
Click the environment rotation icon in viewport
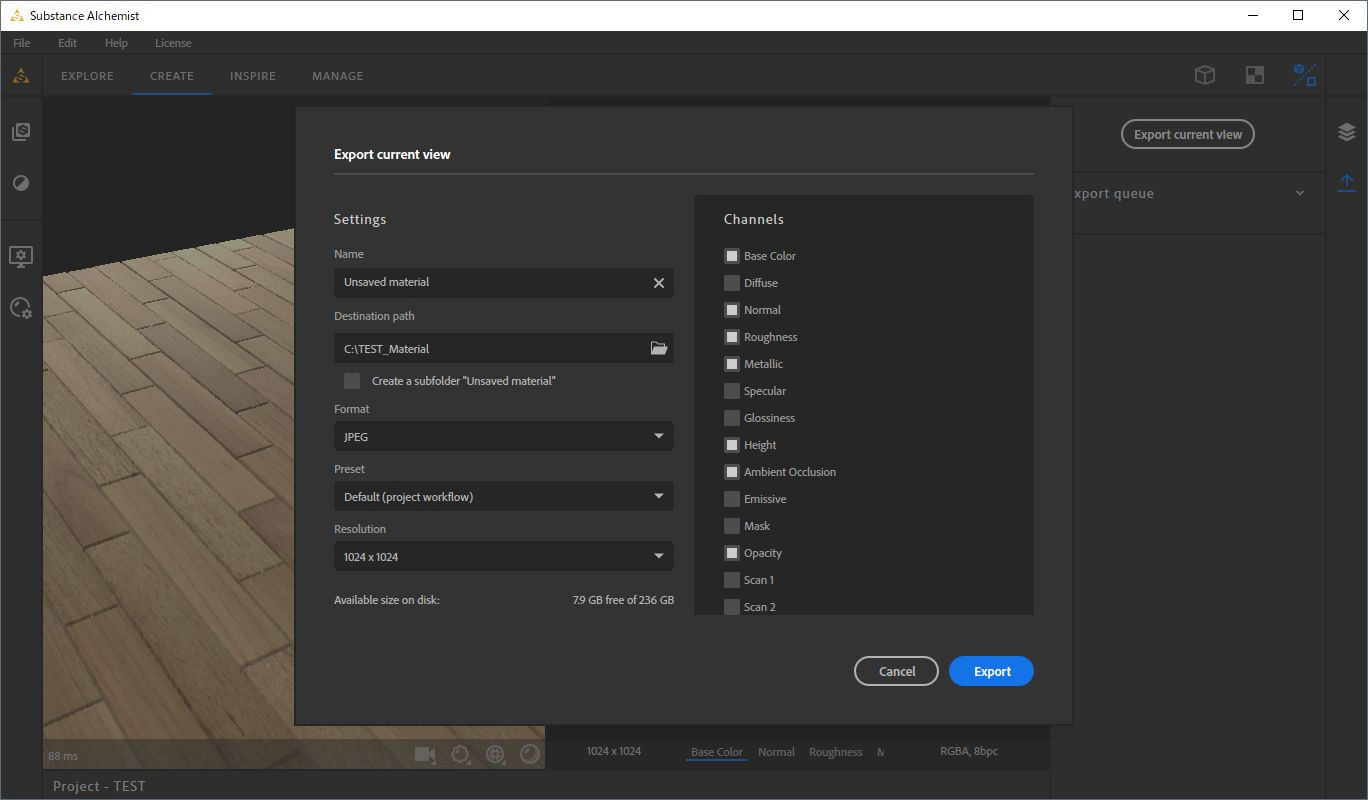point(460,754)
